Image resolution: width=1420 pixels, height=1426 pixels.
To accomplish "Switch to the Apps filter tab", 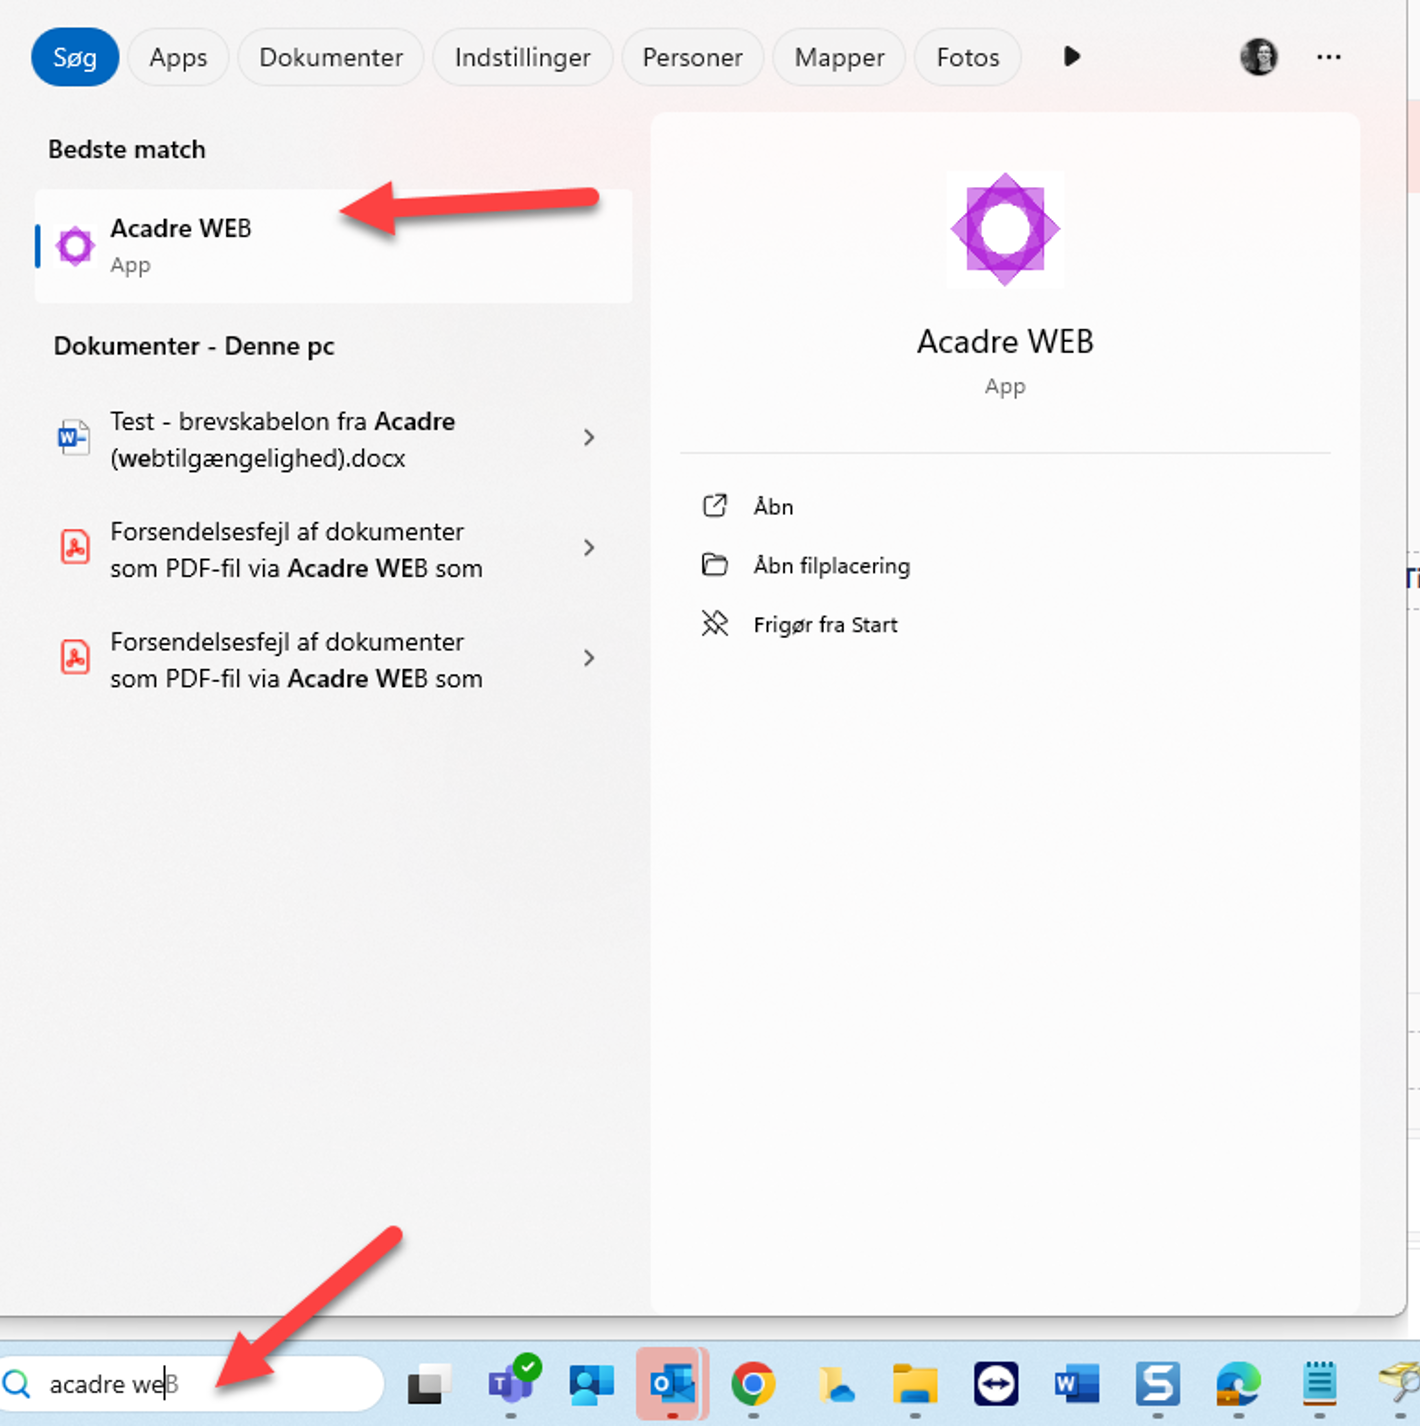I will [178, 57].
